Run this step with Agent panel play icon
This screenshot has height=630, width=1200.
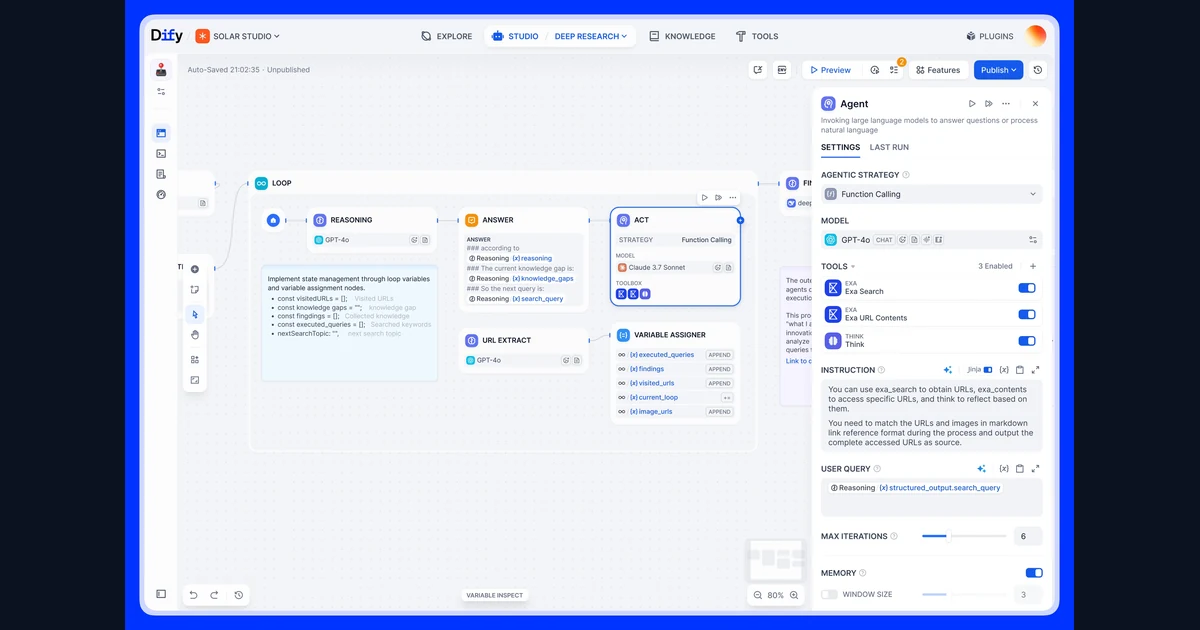click(972, 104)
